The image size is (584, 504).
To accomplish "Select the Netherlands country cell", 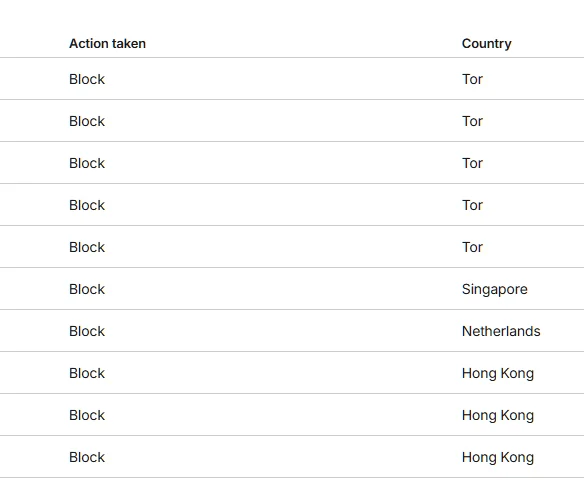I will point(501,331).
